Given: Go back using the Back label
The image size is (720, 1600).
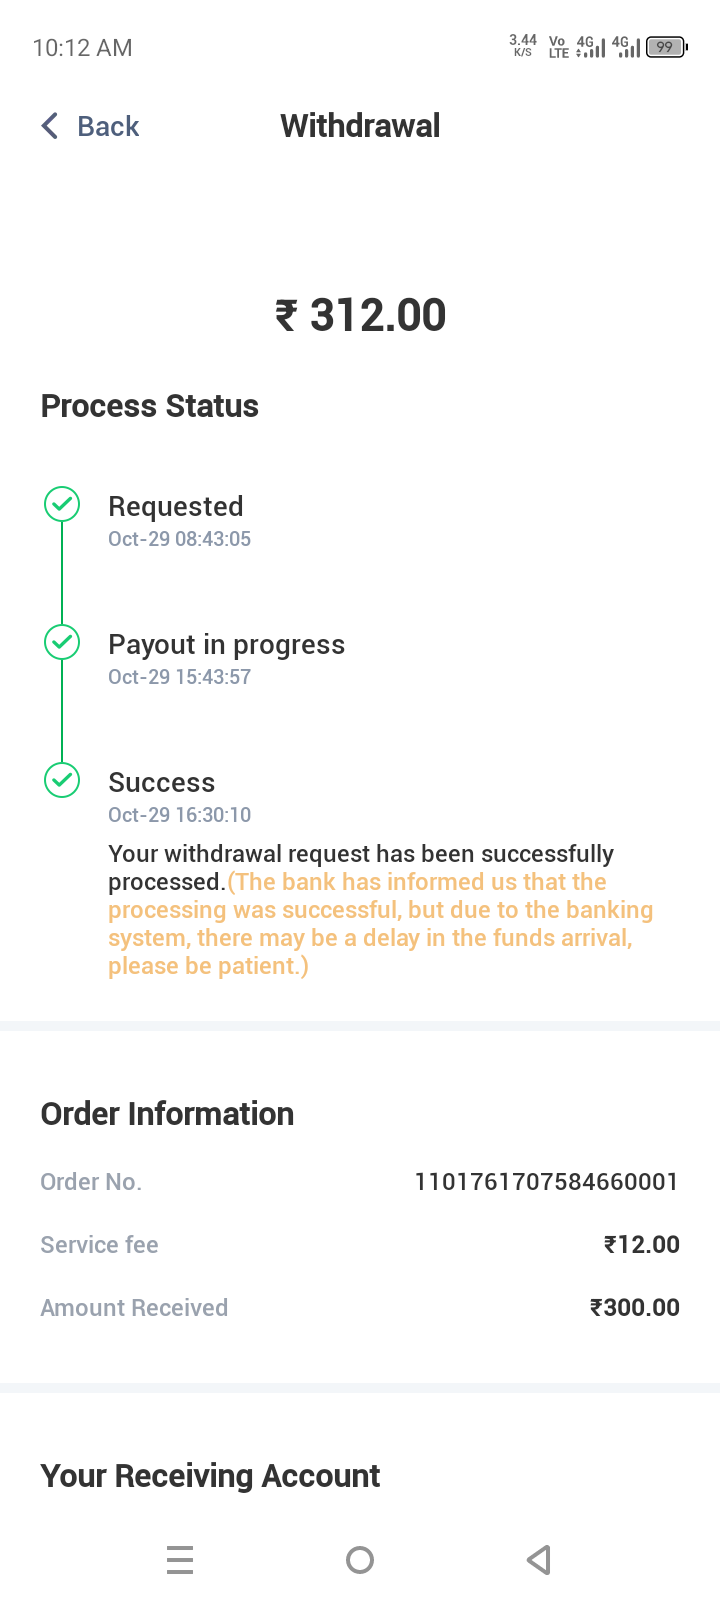Looking at the screenshot, I should click(x=108, y=126).
